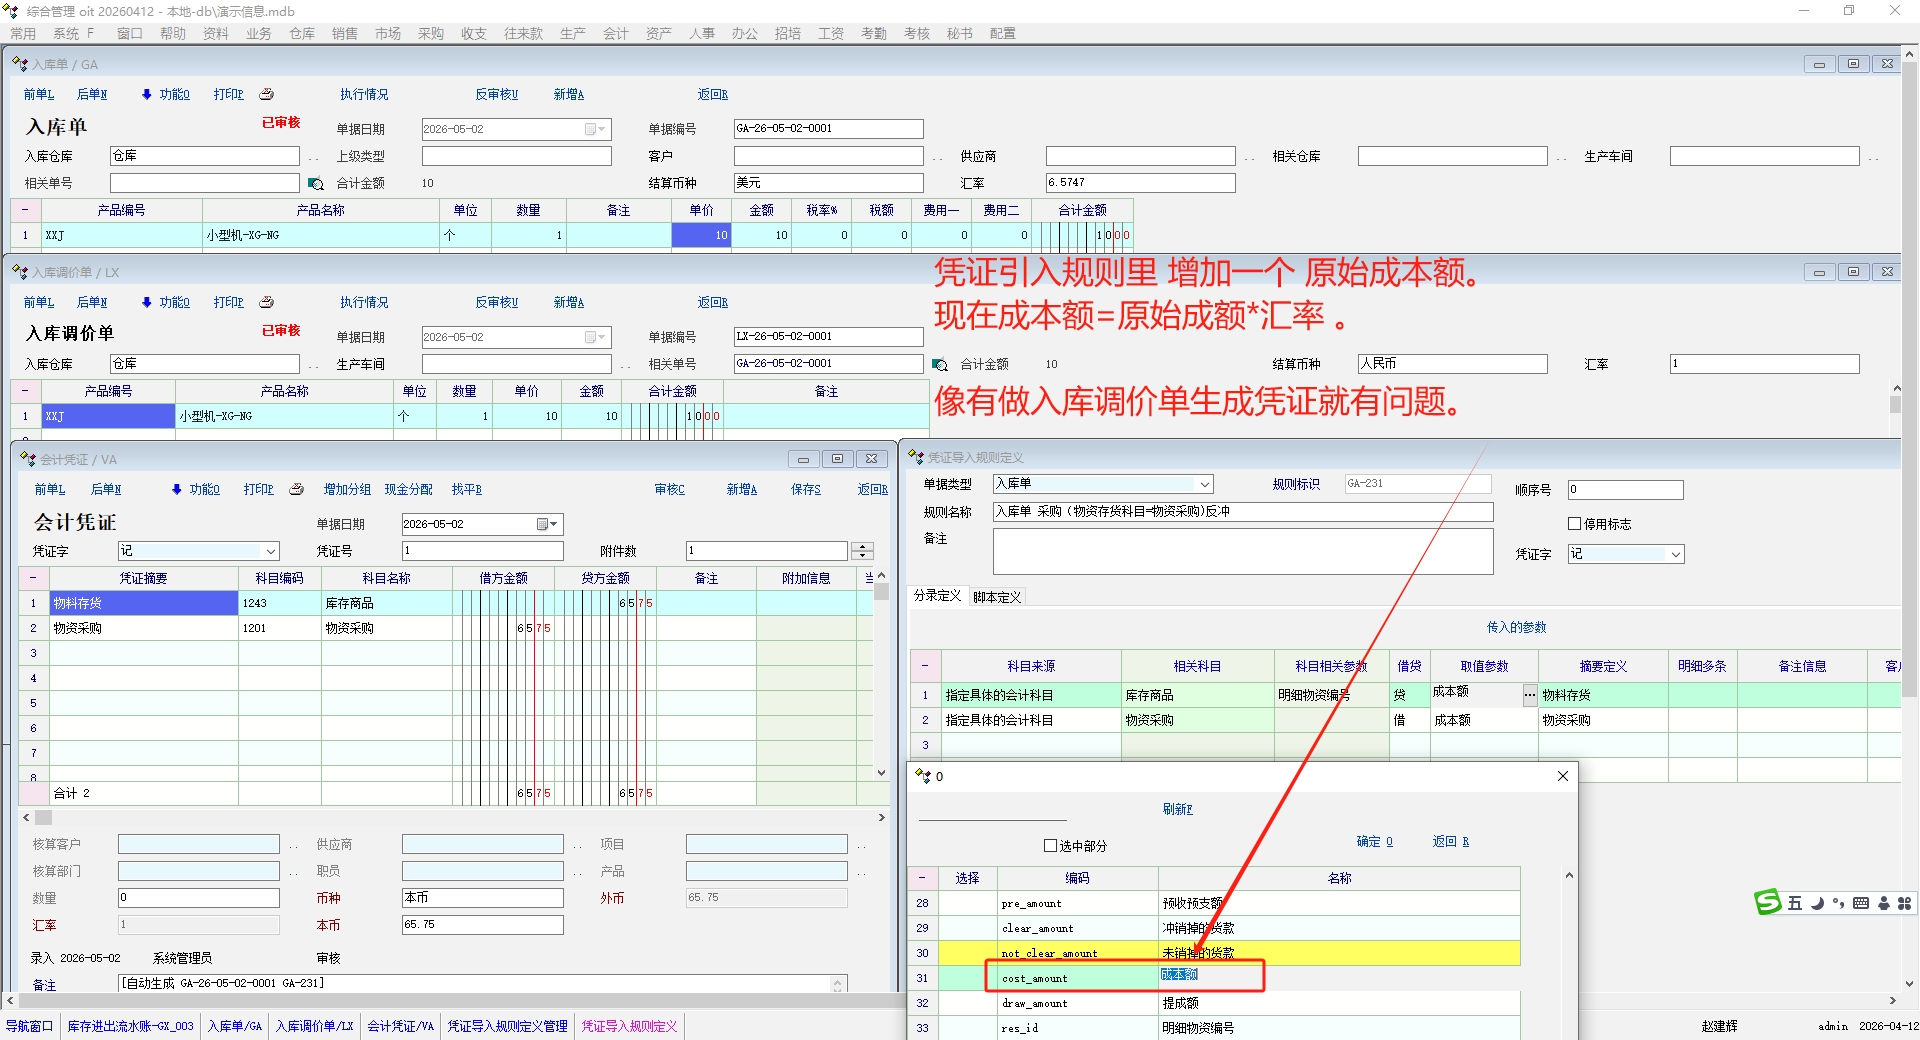This screenshot has height=1040, width=1920.
Task: Click the search icon next to 相关单号 in 入库单
Action: (316, 184)
